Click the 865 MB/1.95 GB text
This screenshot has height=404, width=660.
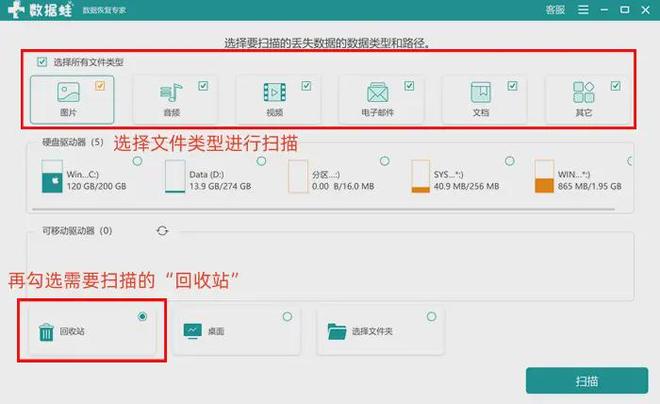[590, 186]
